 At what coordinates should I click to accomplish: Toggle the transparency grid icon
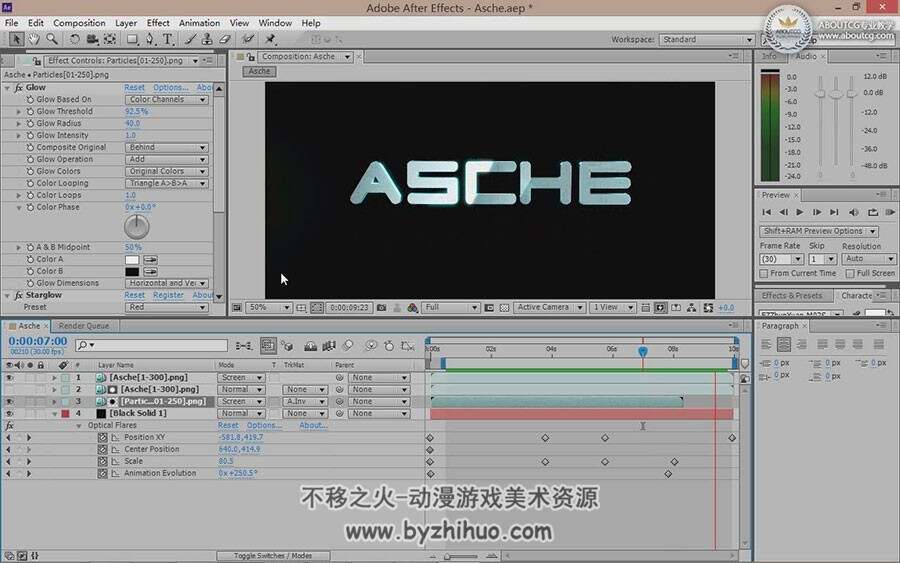[504, 308]
